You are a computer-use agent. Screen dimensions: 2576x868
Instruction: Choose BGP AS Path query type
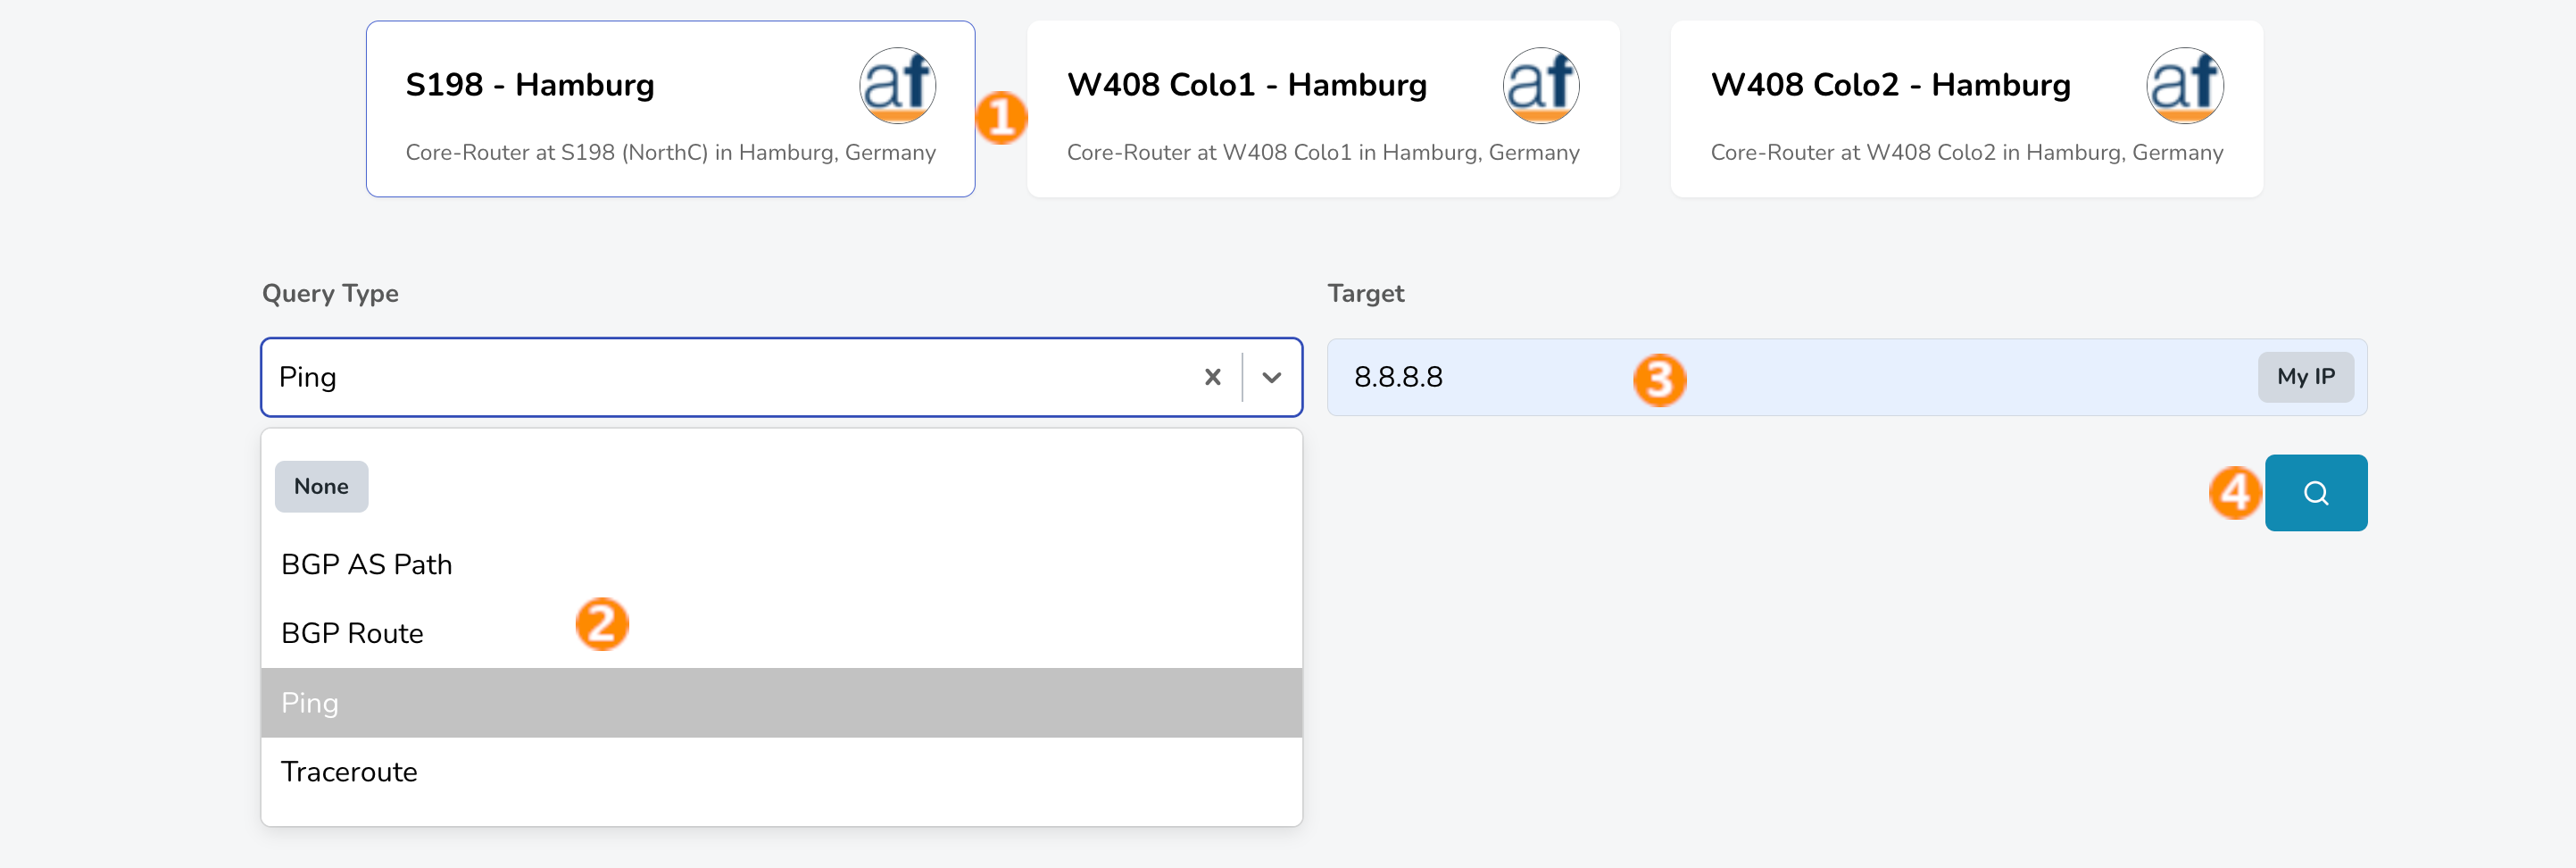click(x=367, y=565)
